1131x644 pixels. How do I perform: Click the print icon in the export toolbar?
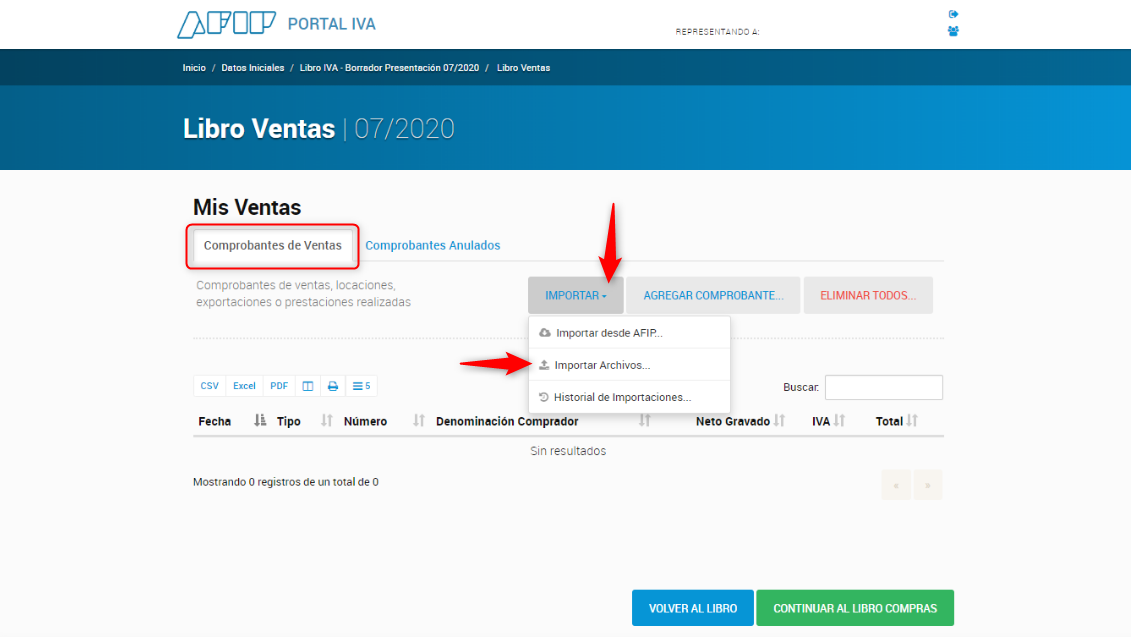click(333, 386)
